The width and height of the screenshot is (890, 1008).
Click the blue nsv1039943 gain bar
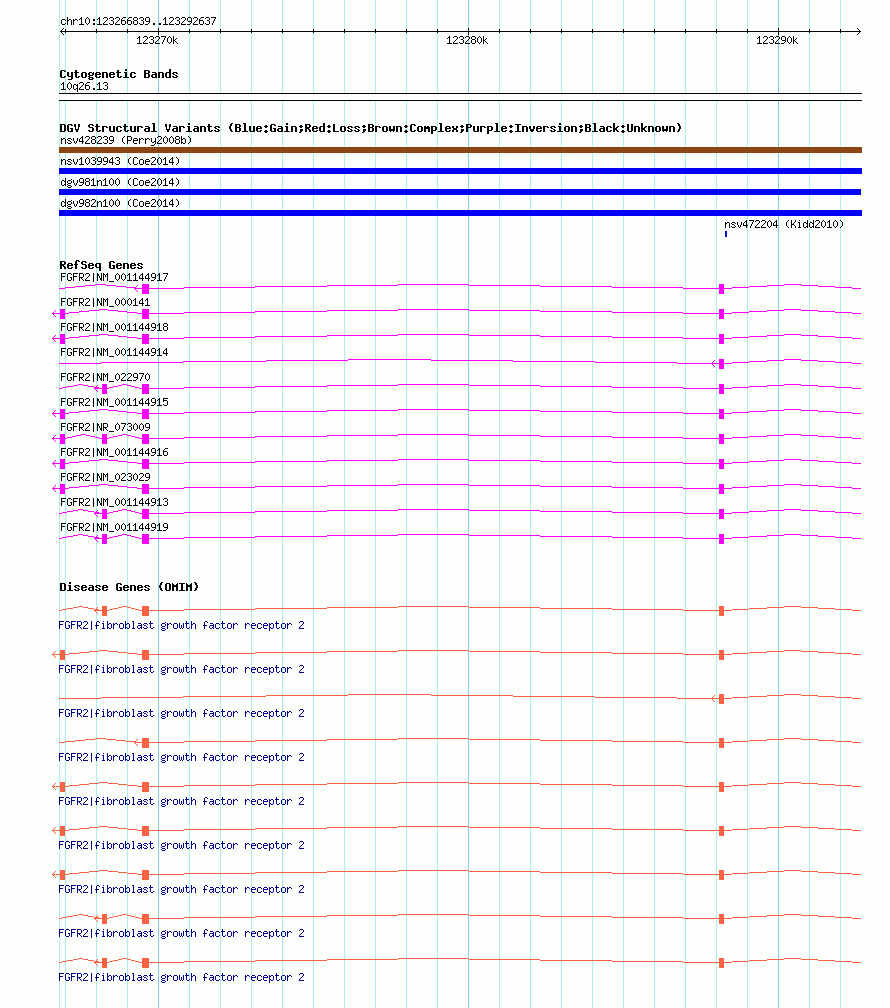click(x=460, y=171)
